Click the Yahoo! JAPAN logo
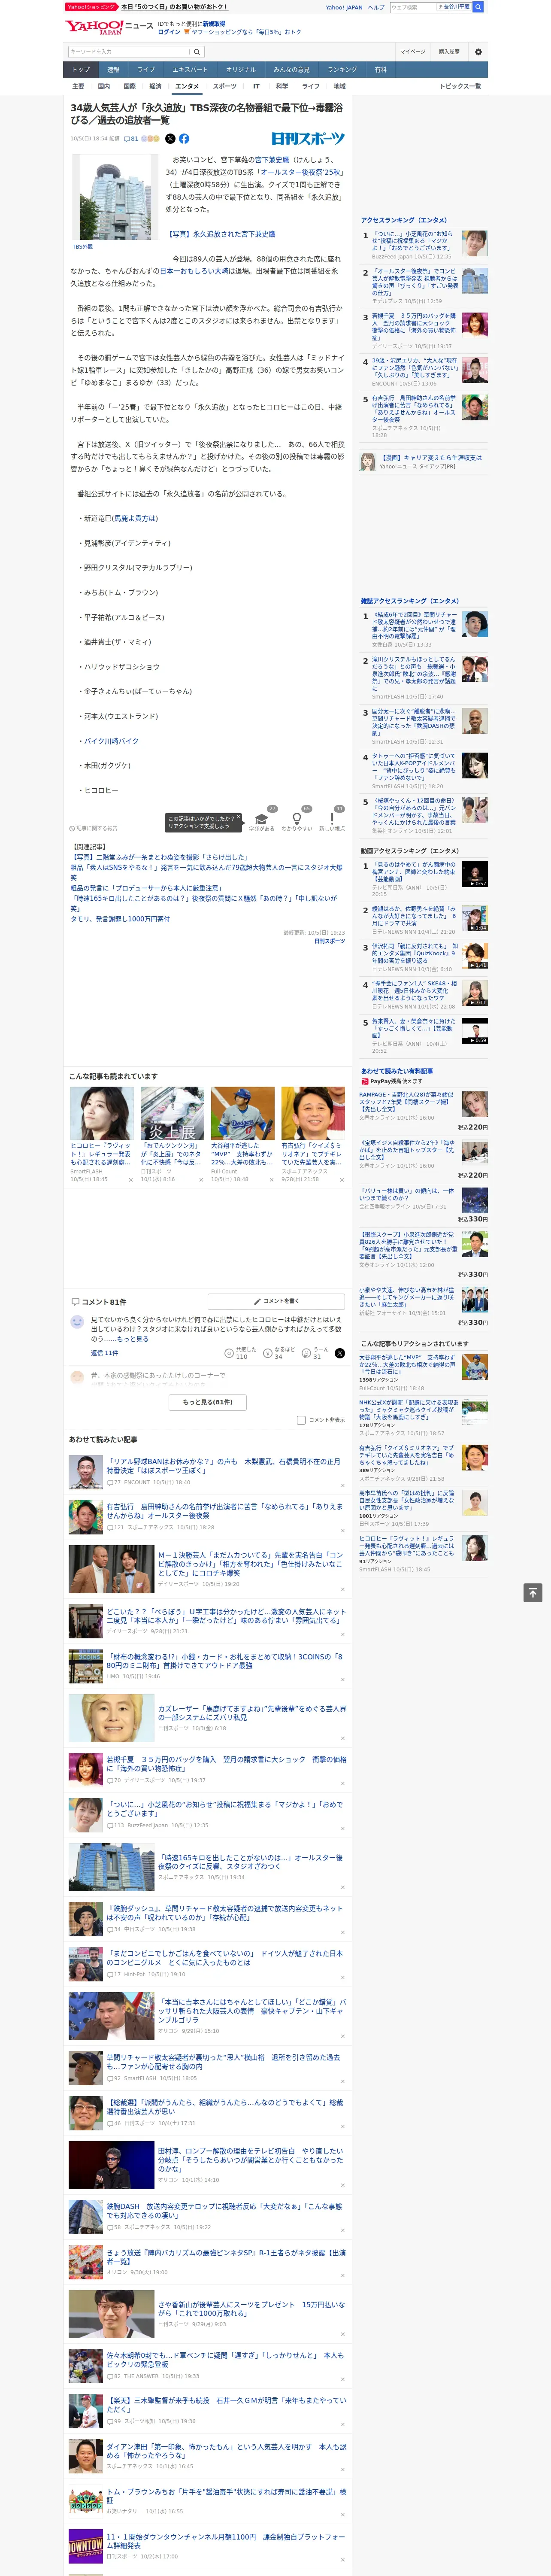 point(94,27)
